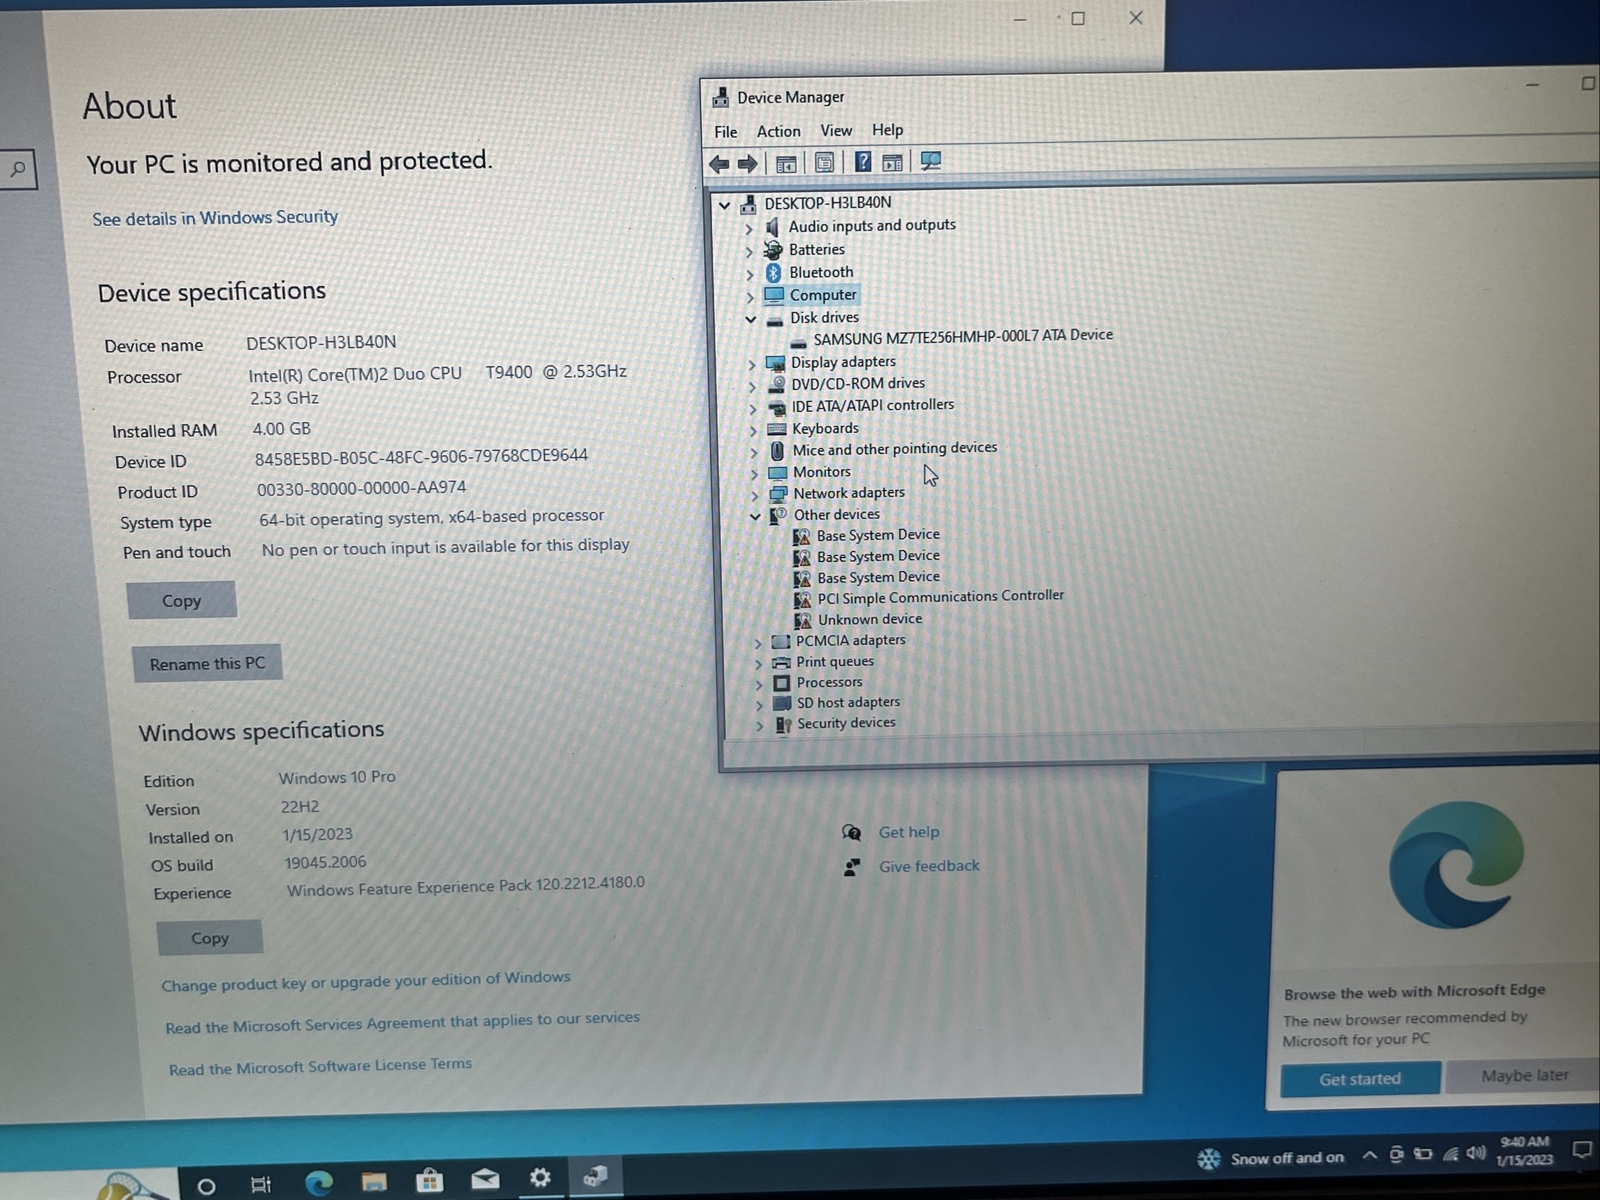The image size is (1600, 1200).
Task: Open Microsoft Store from the taskbar
Action: pyautogui.click(x=430, y=1181)
